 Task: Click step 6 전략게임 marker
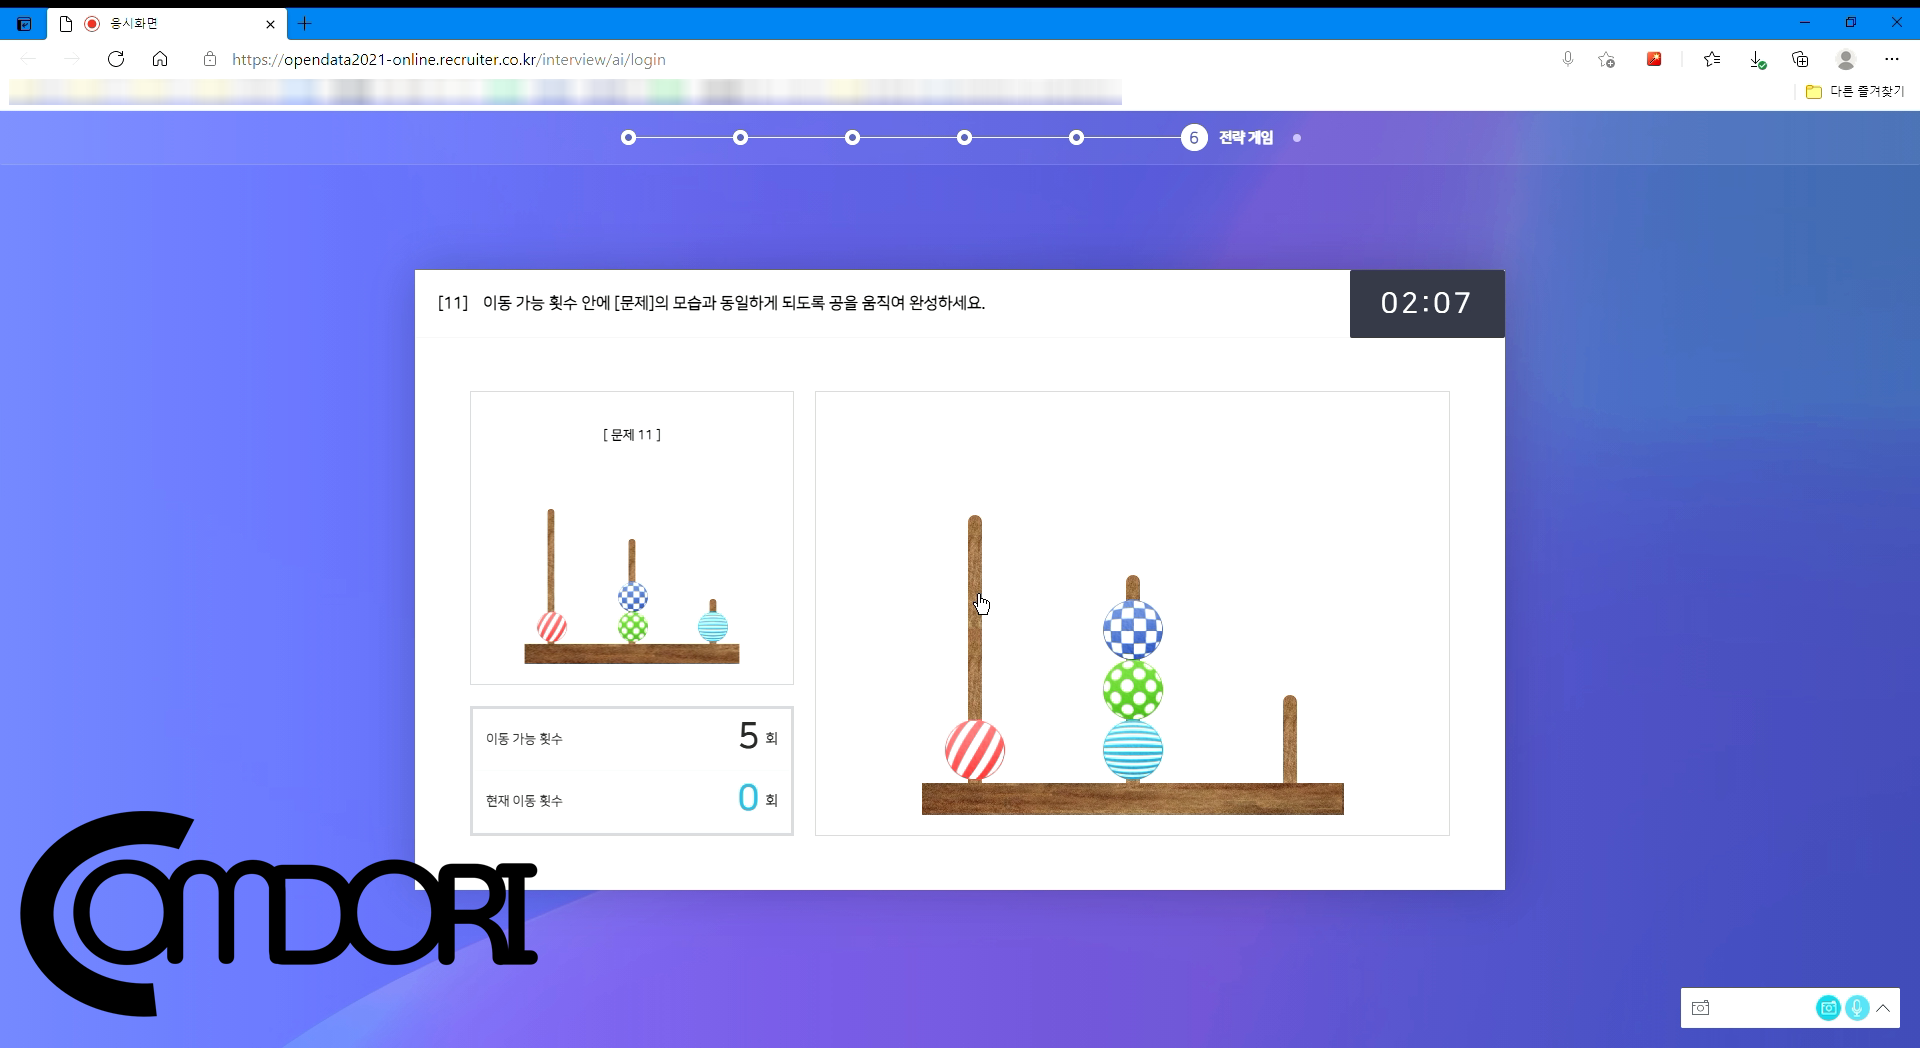[x=1194, y=138]
